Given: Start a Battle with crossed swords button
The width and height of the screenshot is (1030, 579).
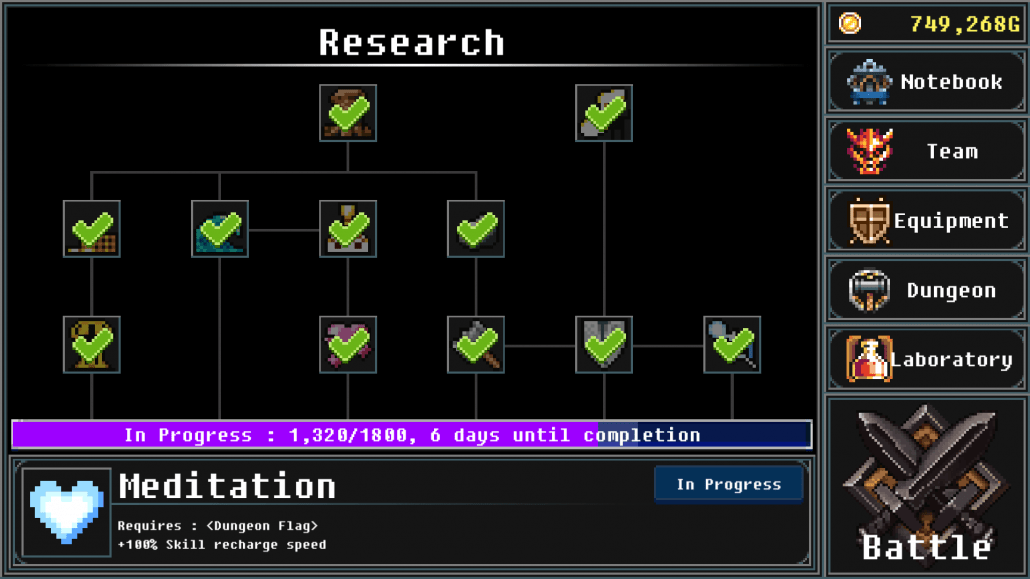Looking at the screenshot, I should 927,485.
